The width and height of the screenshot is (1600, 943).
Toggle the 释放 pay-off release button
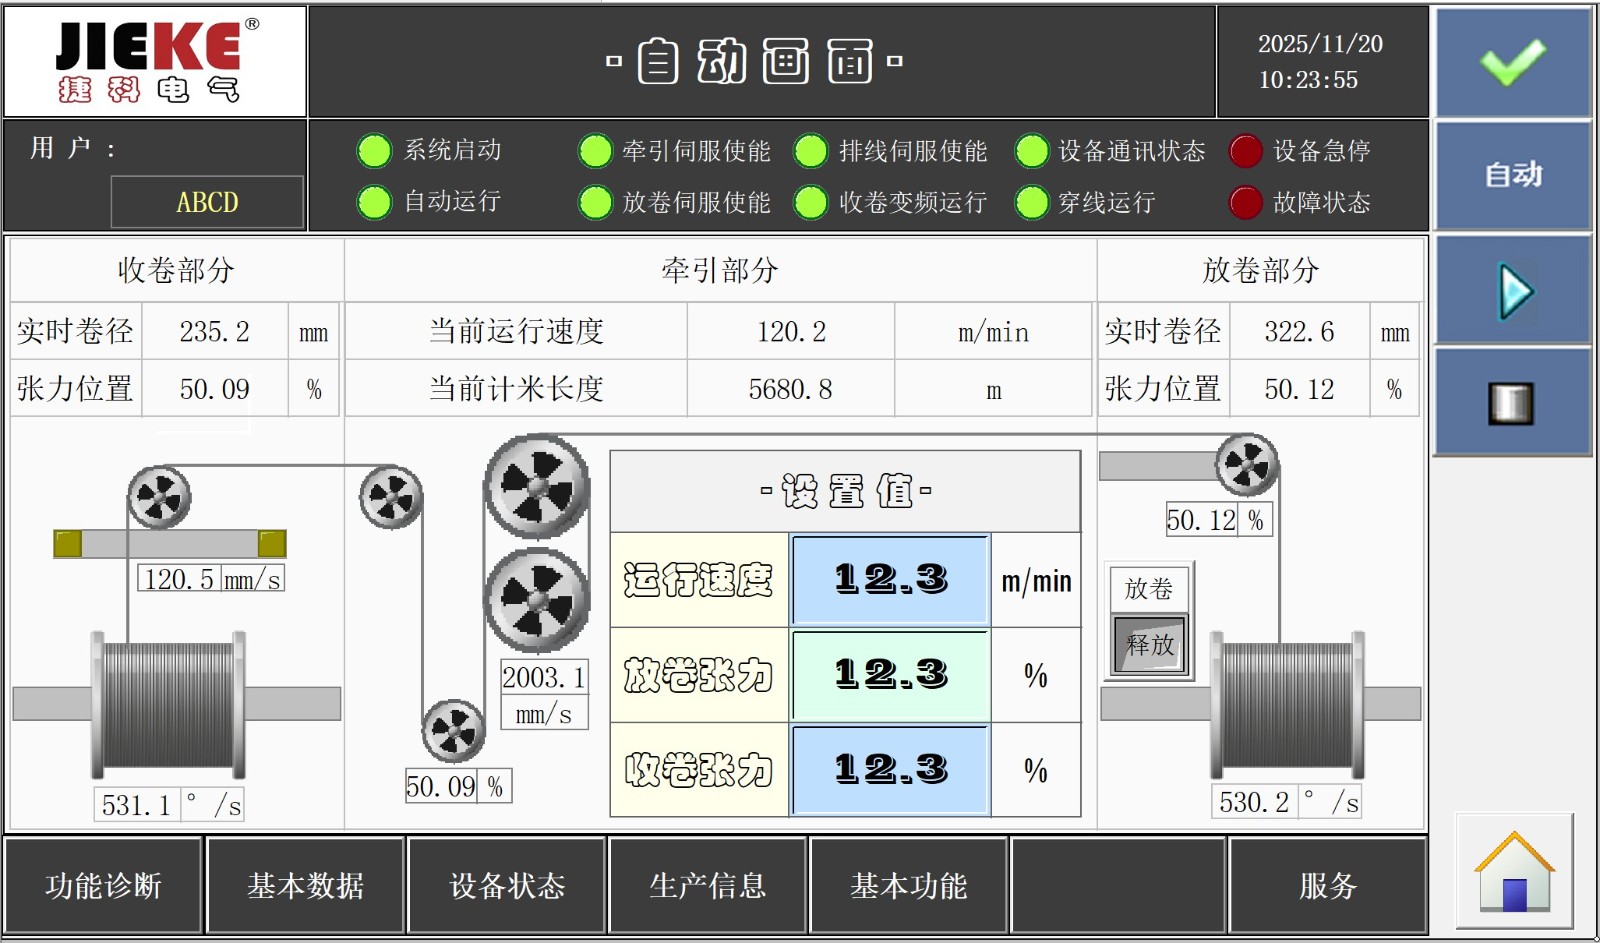(x=1150, y=645)
